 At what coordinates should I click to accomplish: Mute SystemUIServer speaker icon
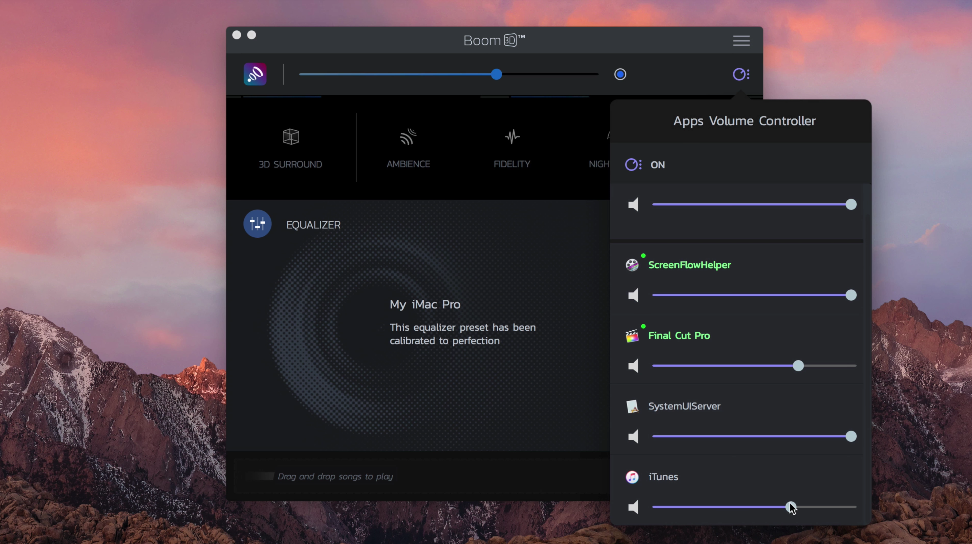633,437
